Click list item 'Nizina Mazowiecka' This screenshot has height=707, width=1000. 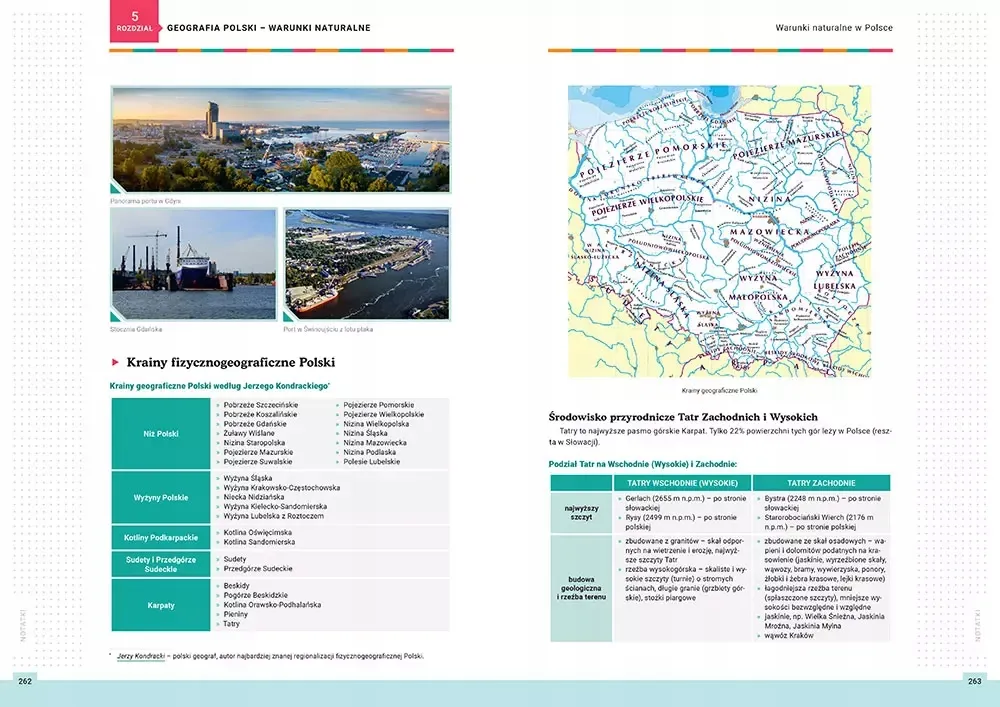click(374, 442)
